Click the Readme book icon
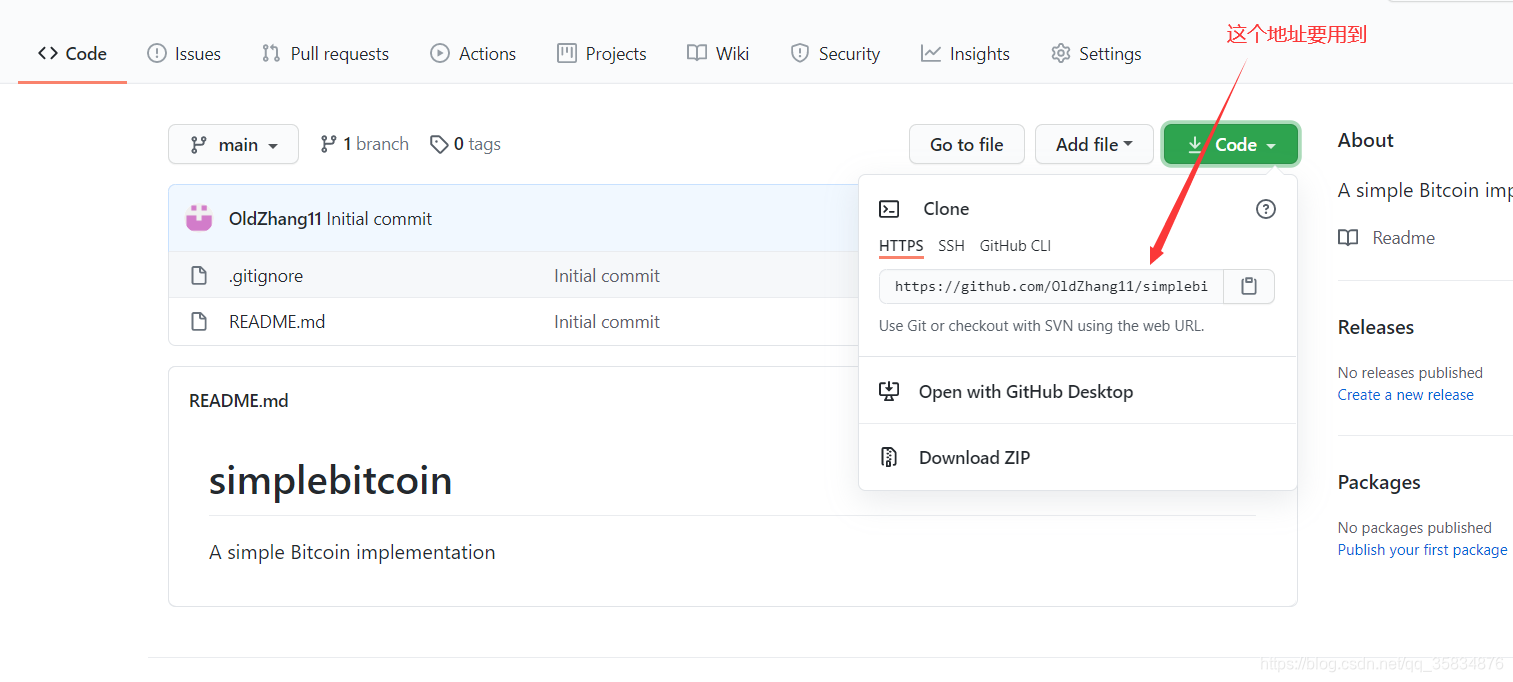This screenshot has height=682, width=1513. click(x=1348, y=238)
